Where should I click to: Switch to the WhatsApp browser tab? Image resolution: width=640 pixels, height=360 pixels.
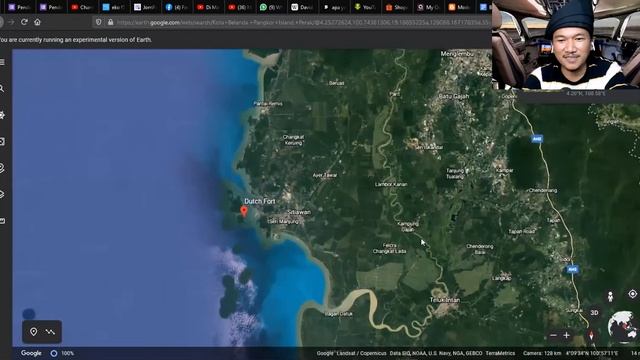pos(272,7)
